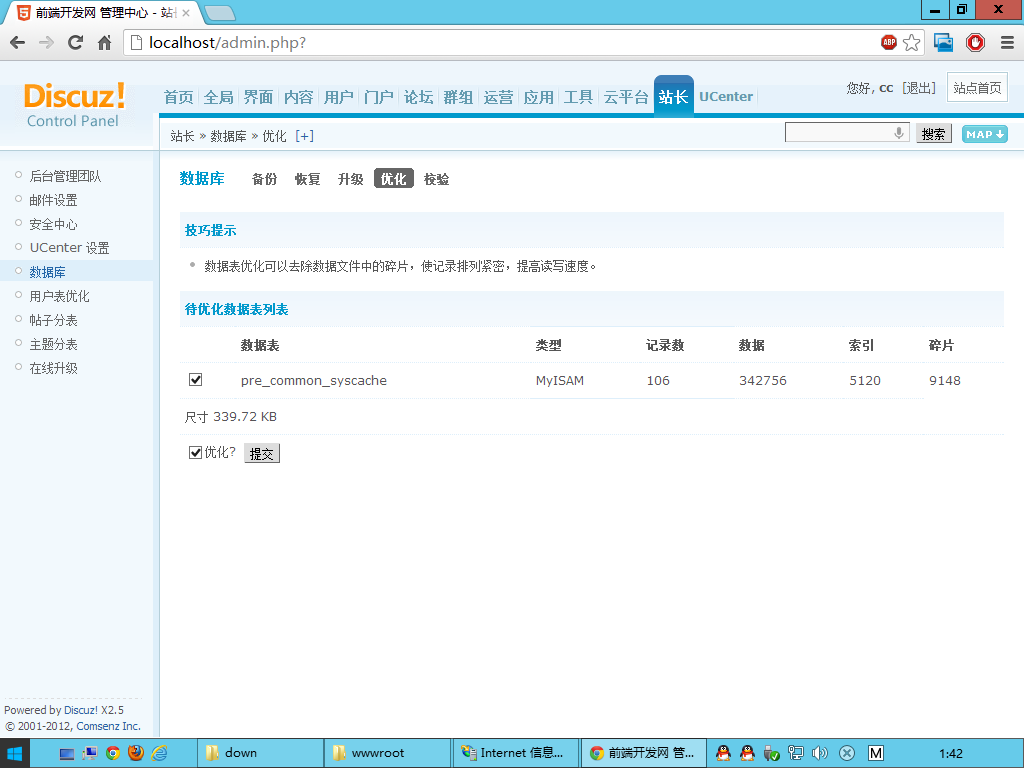This screenshot has height=768, width=1024.
Task: Uncheck the pre_common_syscache table checkbox
Action: tap(195, 379)
